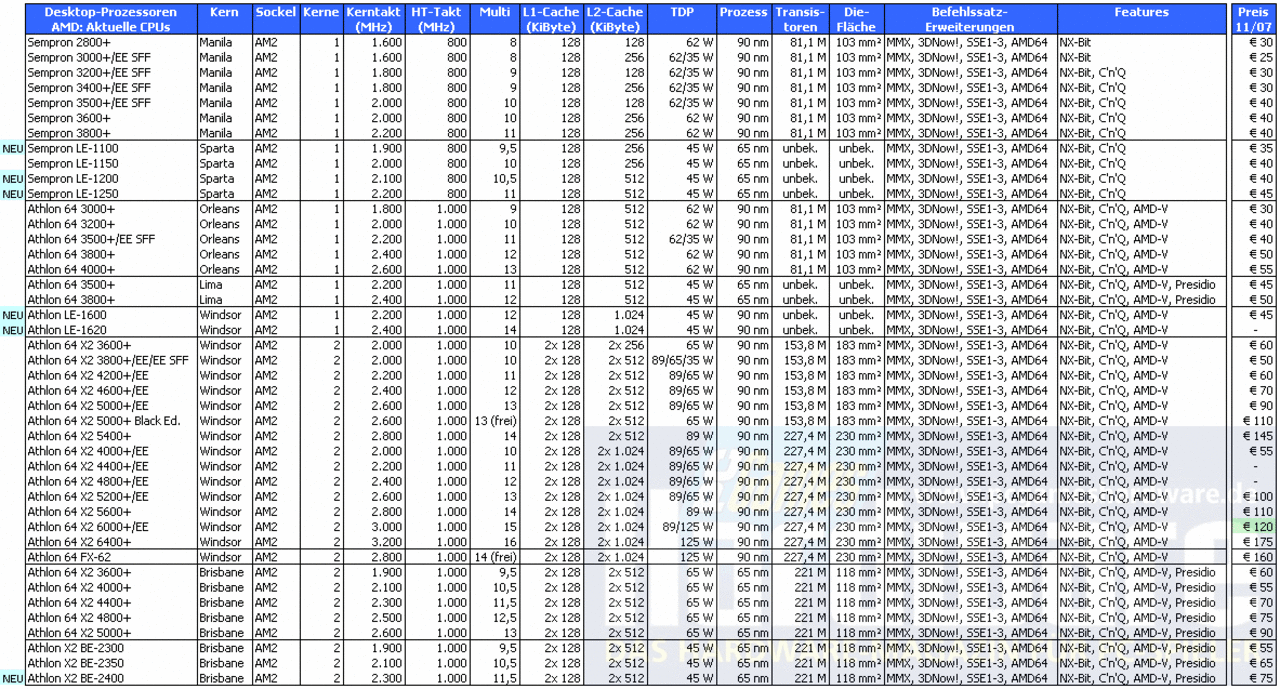Click the Kerntakt (MHz) column header
The width and height of the screenshot is (1280, 689).
click(x=372, y=19)
